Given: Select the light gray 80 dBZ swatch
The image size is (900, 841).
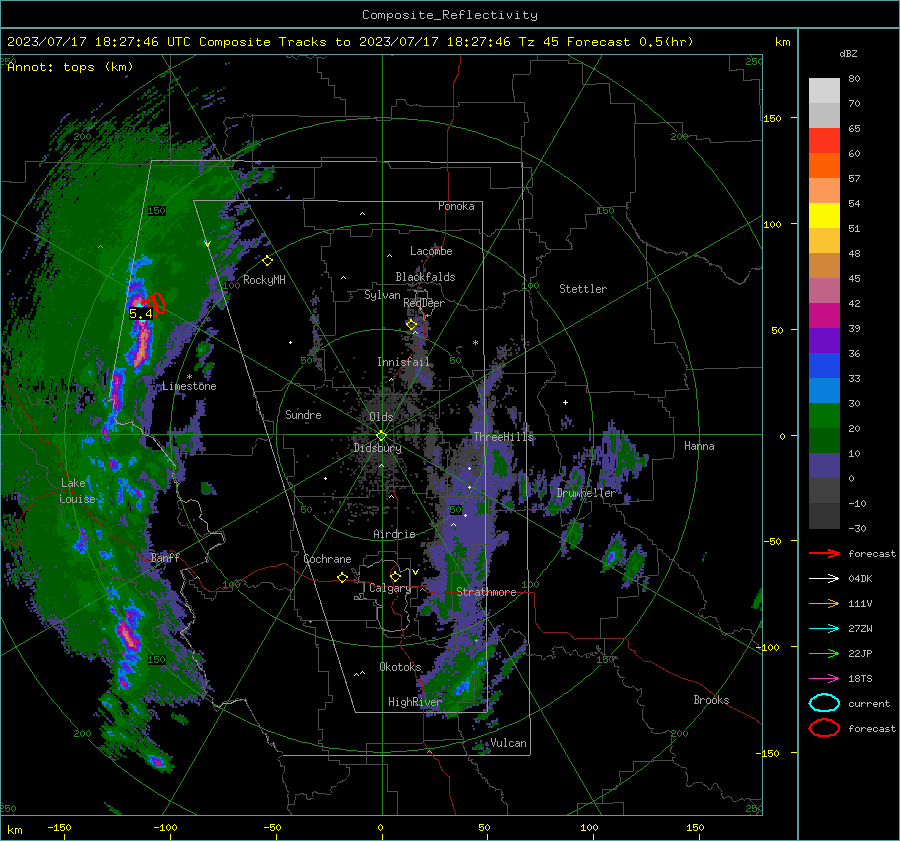Looking at the screenshot, I should coord(824,90).
